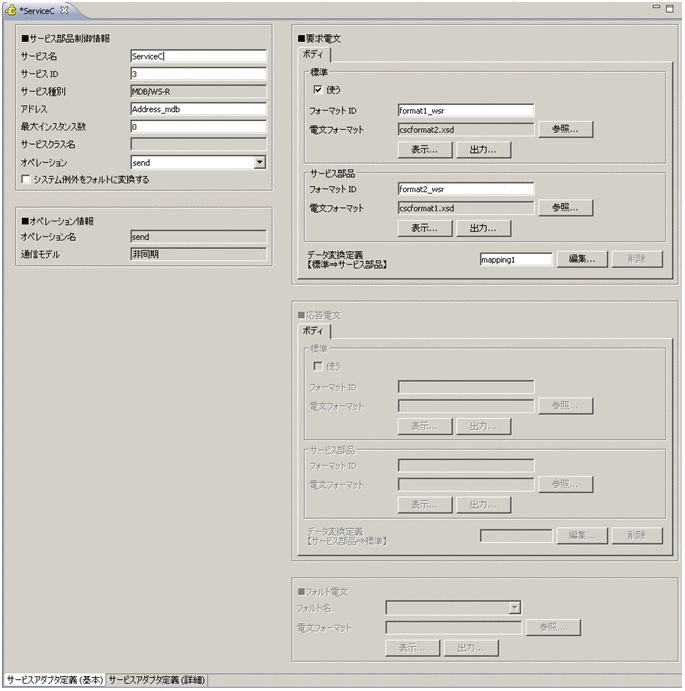Minimize the editor pane
The image size is (685, 691).
point(656,8)
